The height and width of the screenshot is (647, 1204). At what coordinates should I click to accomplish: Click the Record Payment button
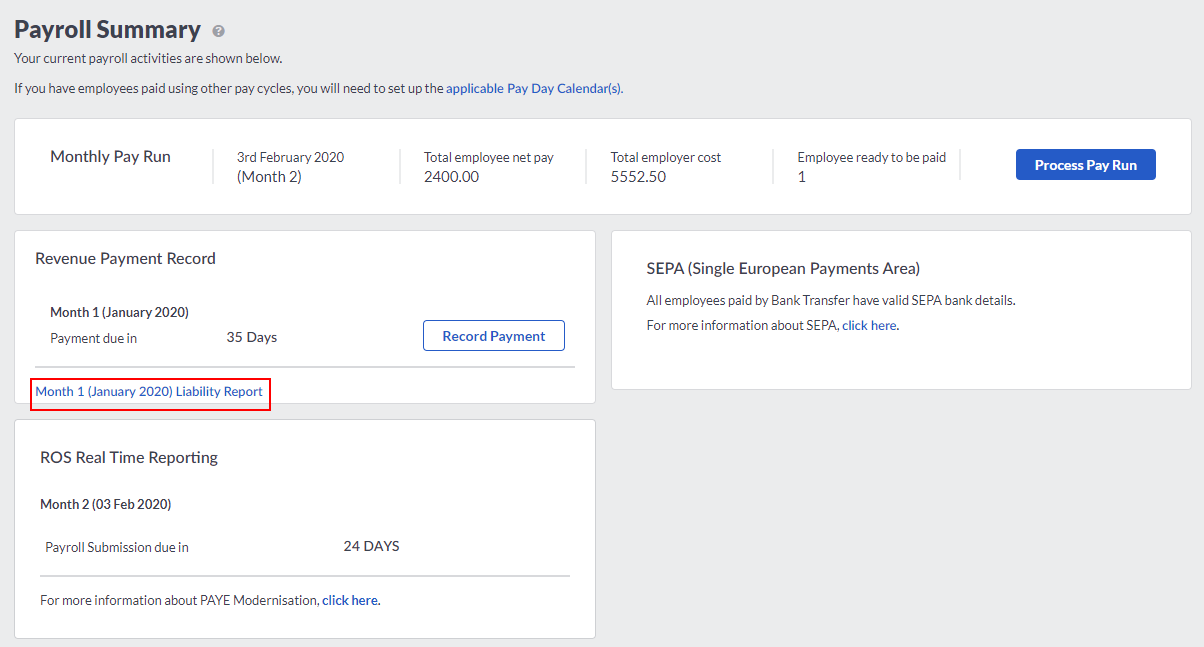coord(494,336)
